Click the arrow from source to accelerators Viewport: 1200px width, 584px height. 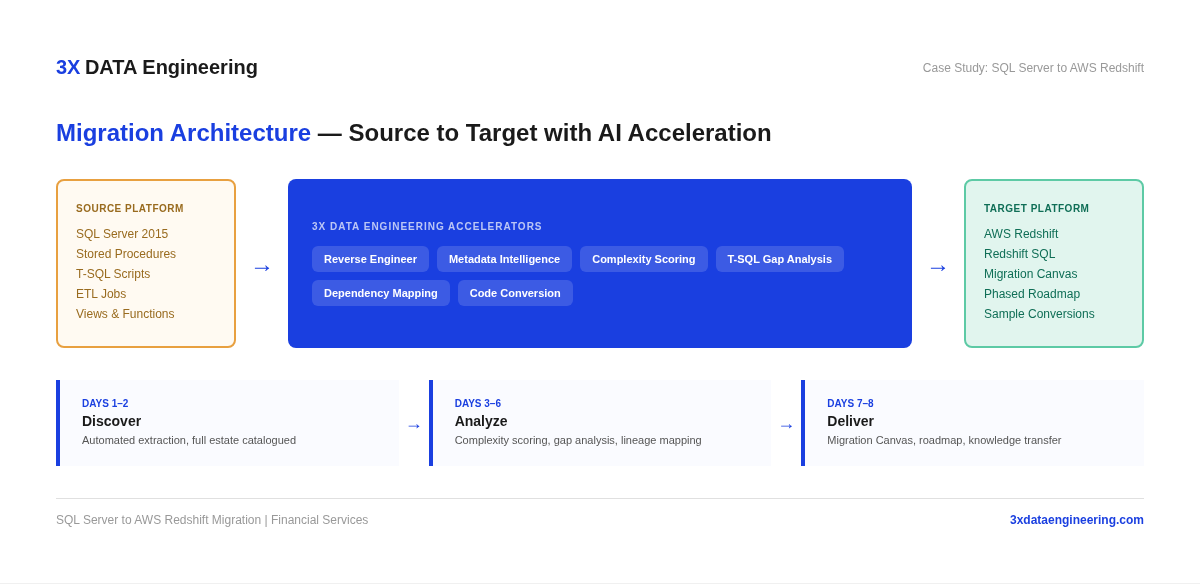click(262, 267)
